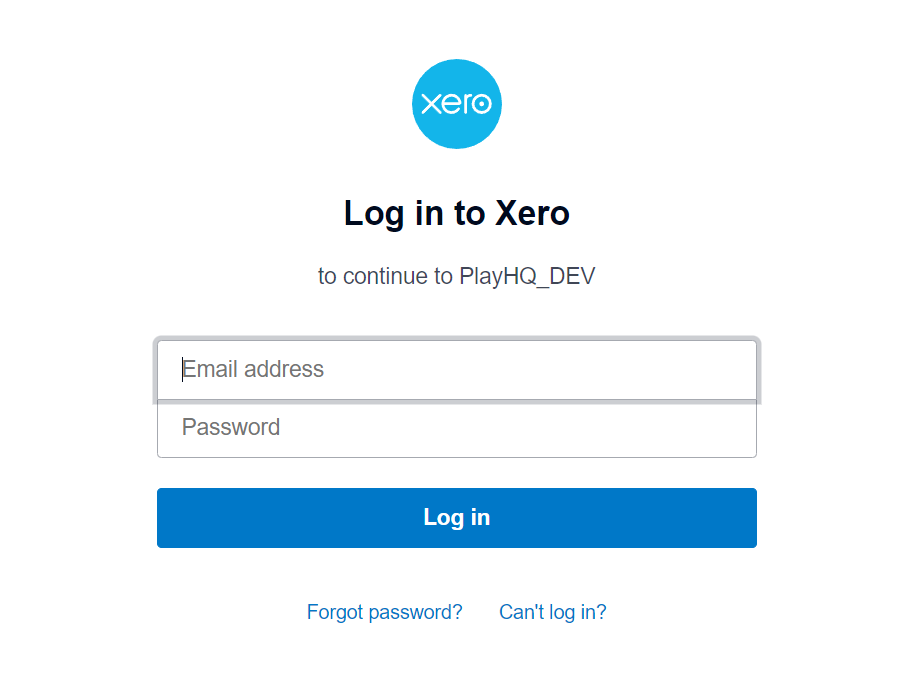Follow the Can't log in? link

(x=552, y=612)
